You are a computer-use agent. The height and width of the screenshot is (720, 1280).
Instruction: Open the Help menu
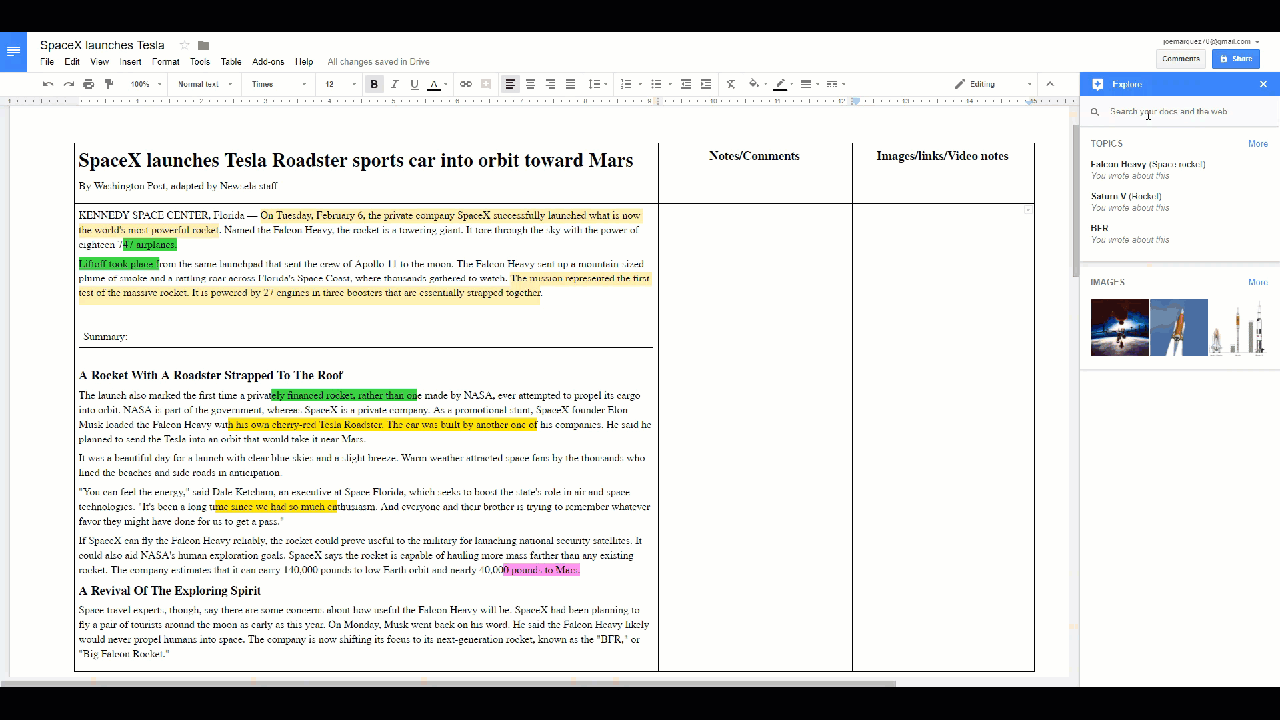click(304, 62)
